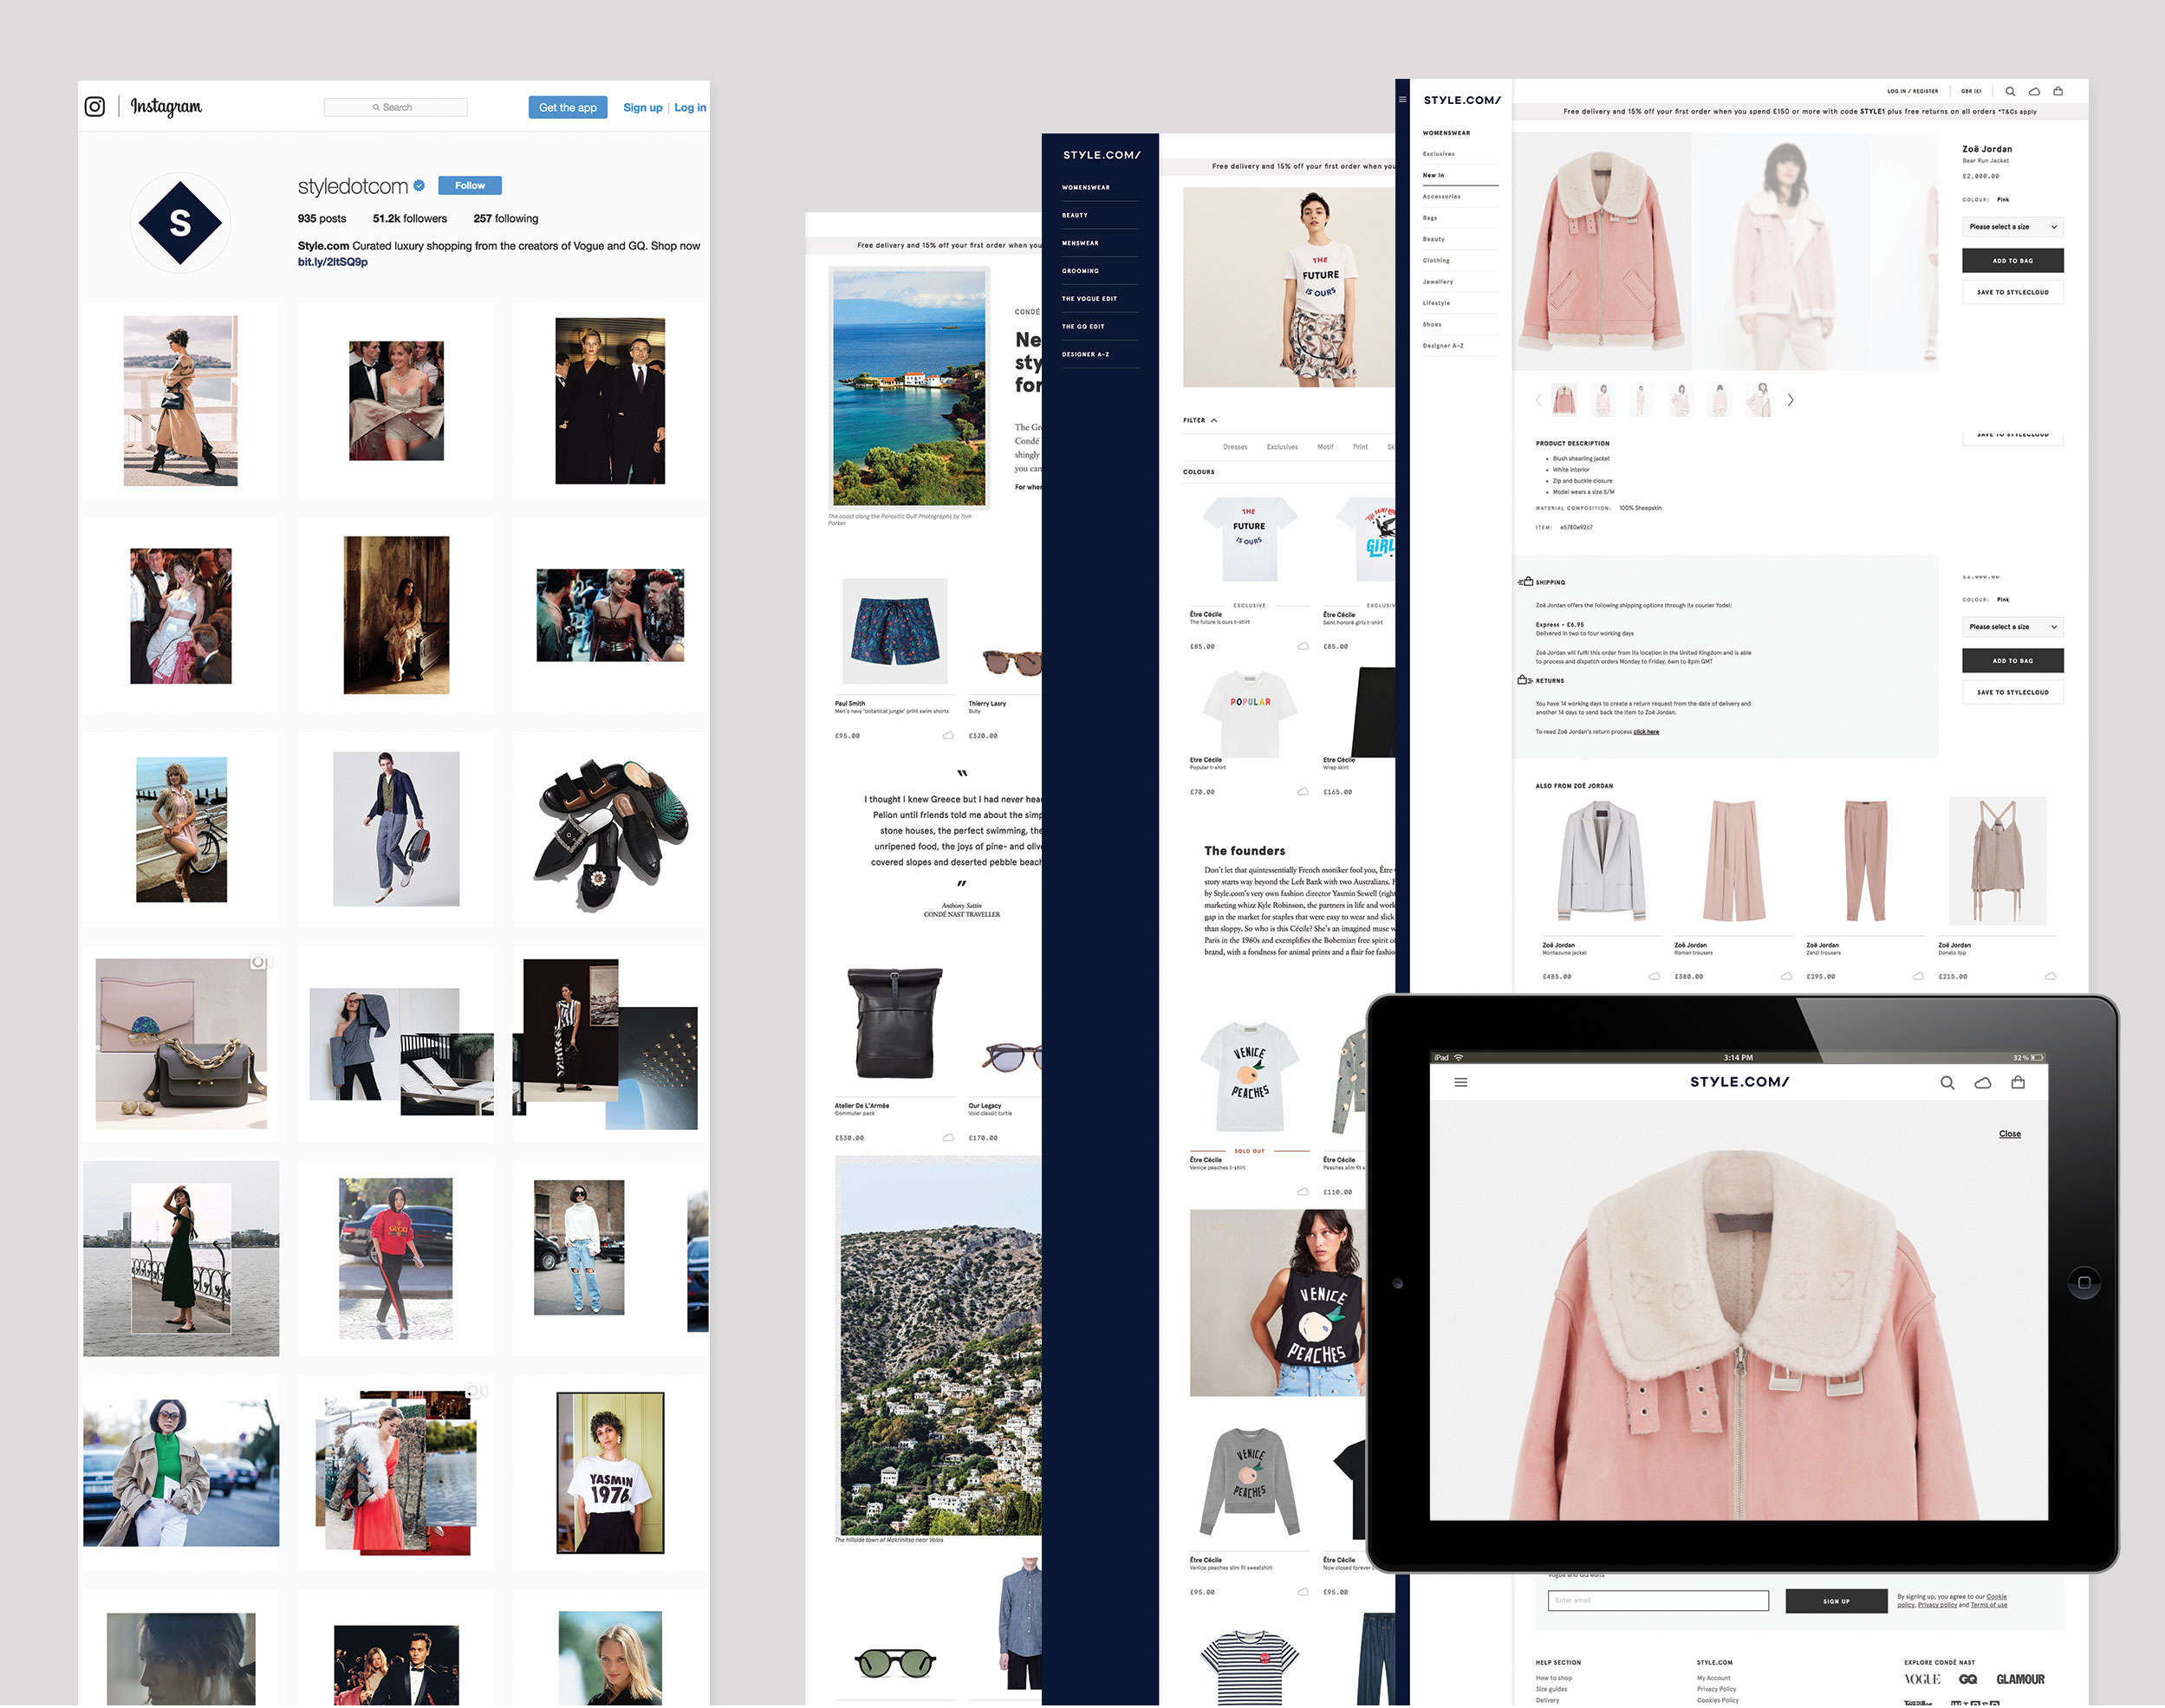Open the Instagram post with the YASMIN 1976 t-shirt
The image size is (2165, 1708).
[x=610, y=1472]
